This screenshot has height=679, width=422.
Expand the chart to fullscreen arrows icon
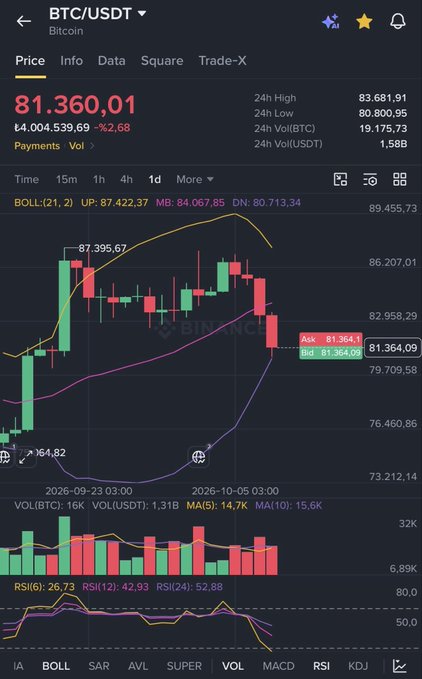click(x=26, y=456)
